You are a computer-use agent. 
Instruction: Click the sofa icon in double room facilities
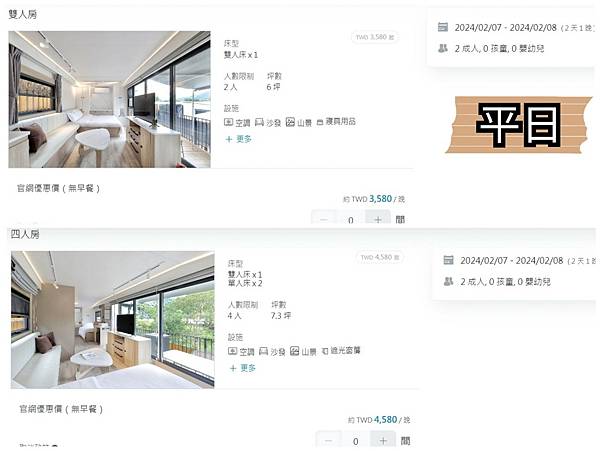(x=259, y=122)
